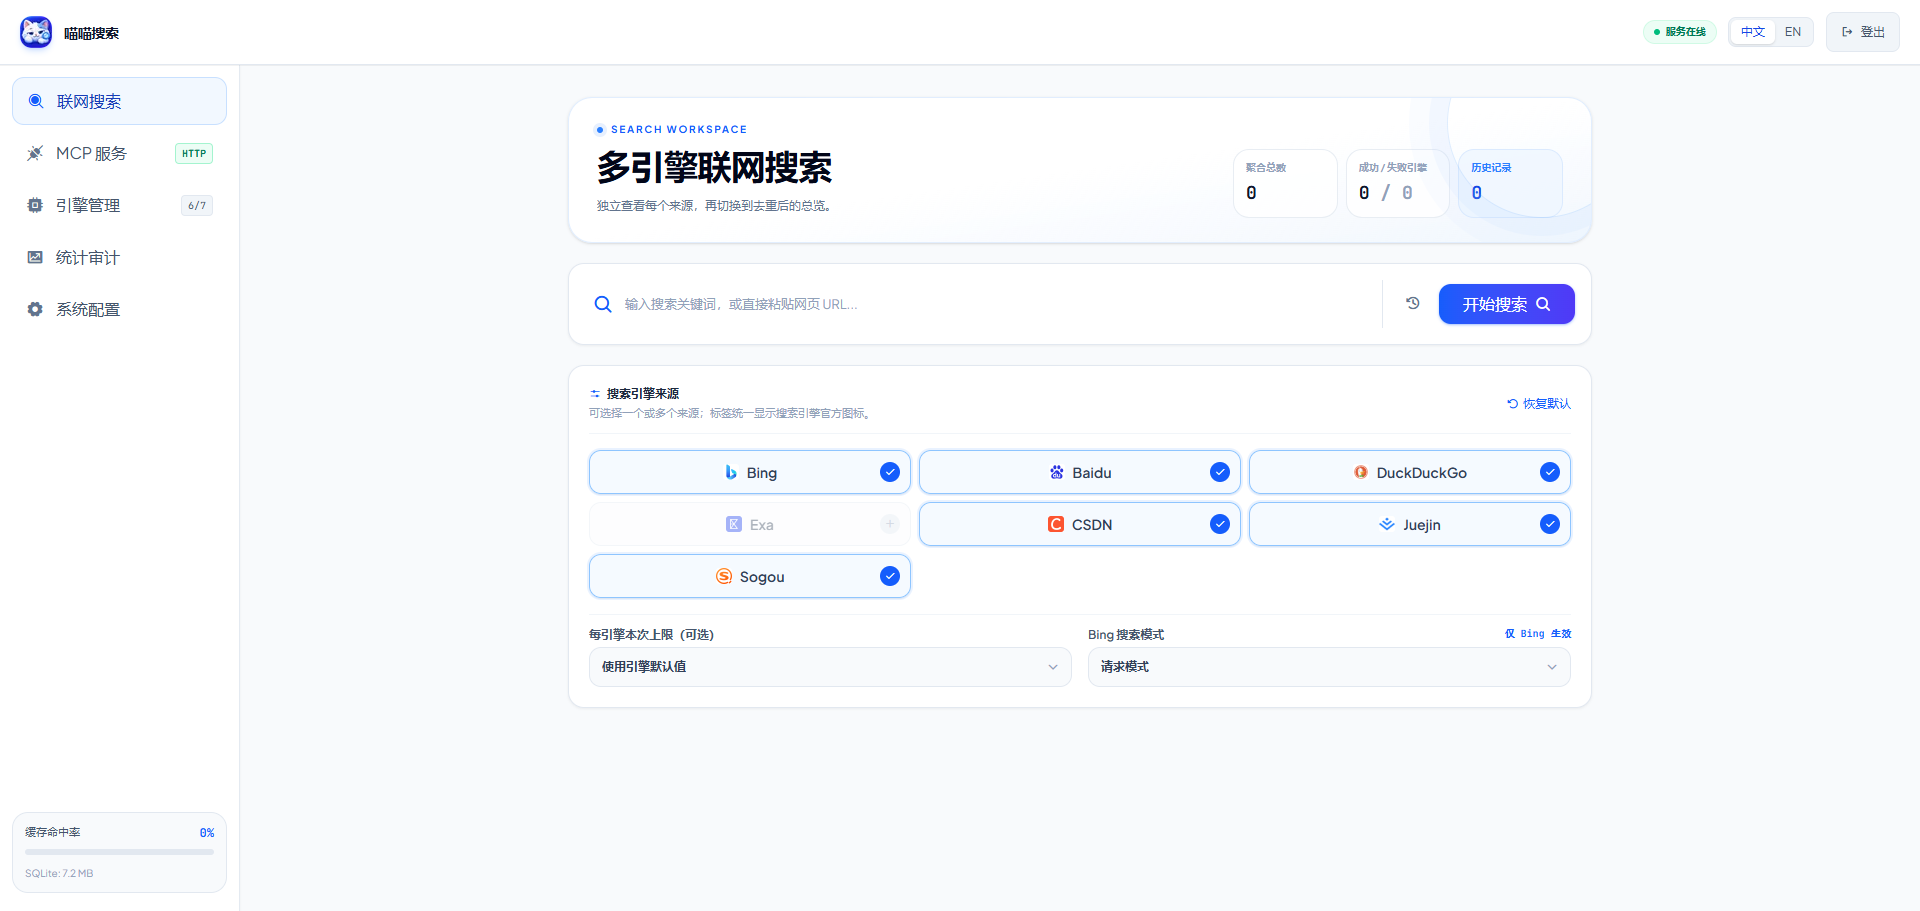This screenshot has width=1920, height=911.
Task: Click the 多引擎联网搜索 heading
Action: [714, 167]
